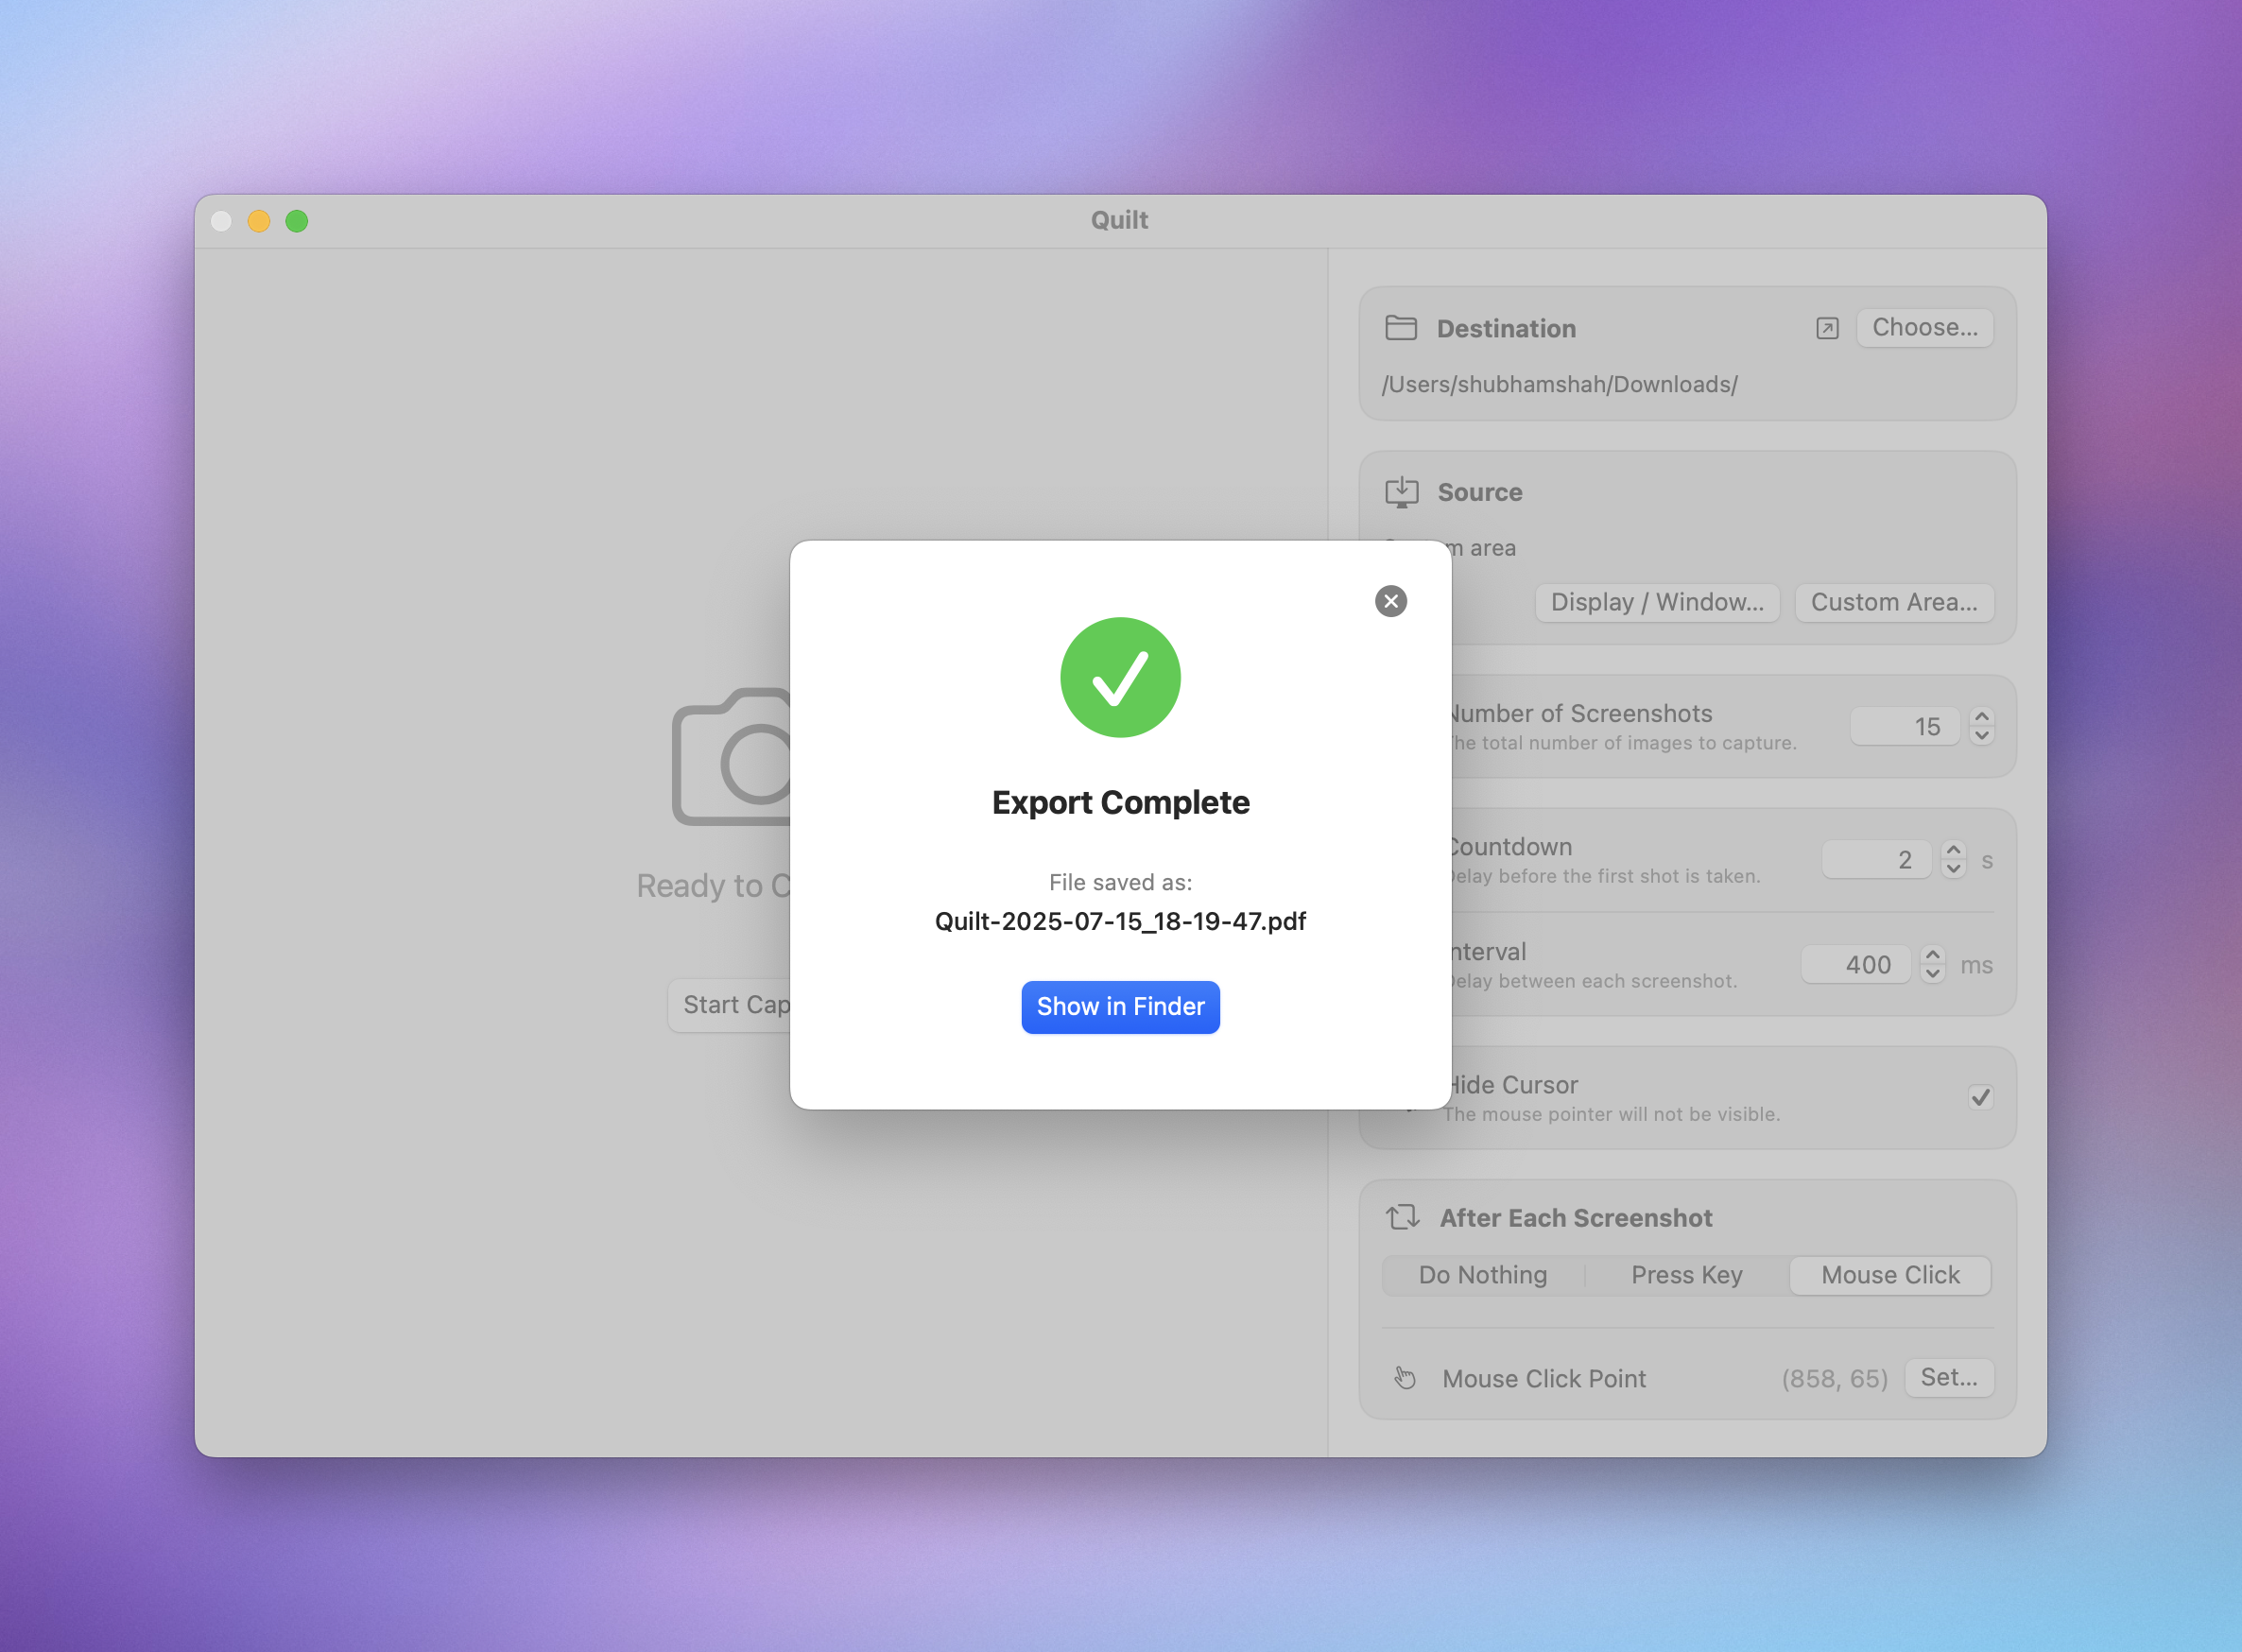The width and height of the screenshot is (2242, 1652).
Task: Toggle the Hide Cursor checkbox
Action: click(x=1980, y=1097)
